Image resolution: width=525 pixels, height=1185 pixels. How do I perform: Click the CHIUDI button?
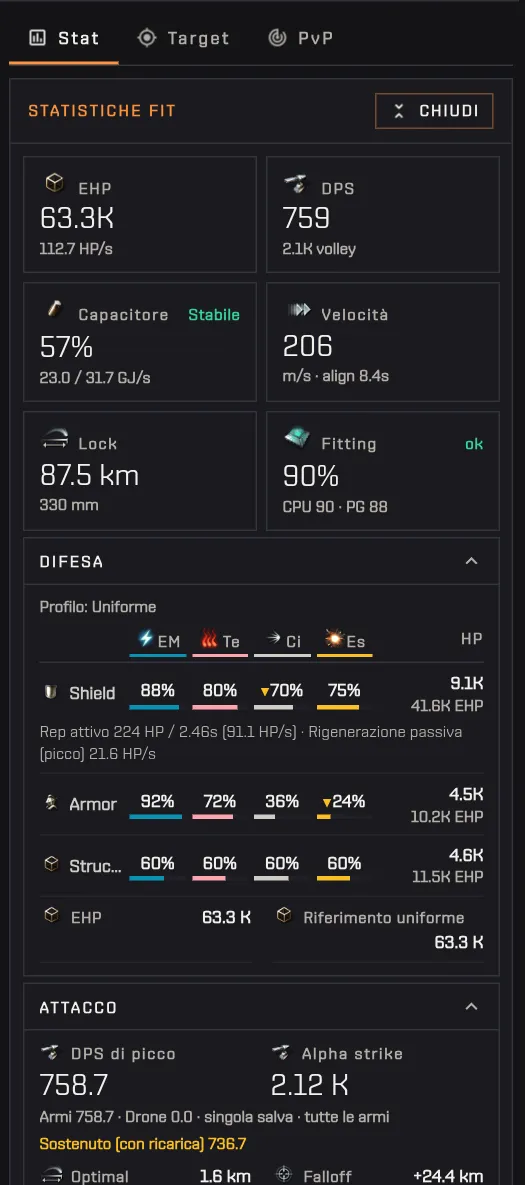click(434, 111)
